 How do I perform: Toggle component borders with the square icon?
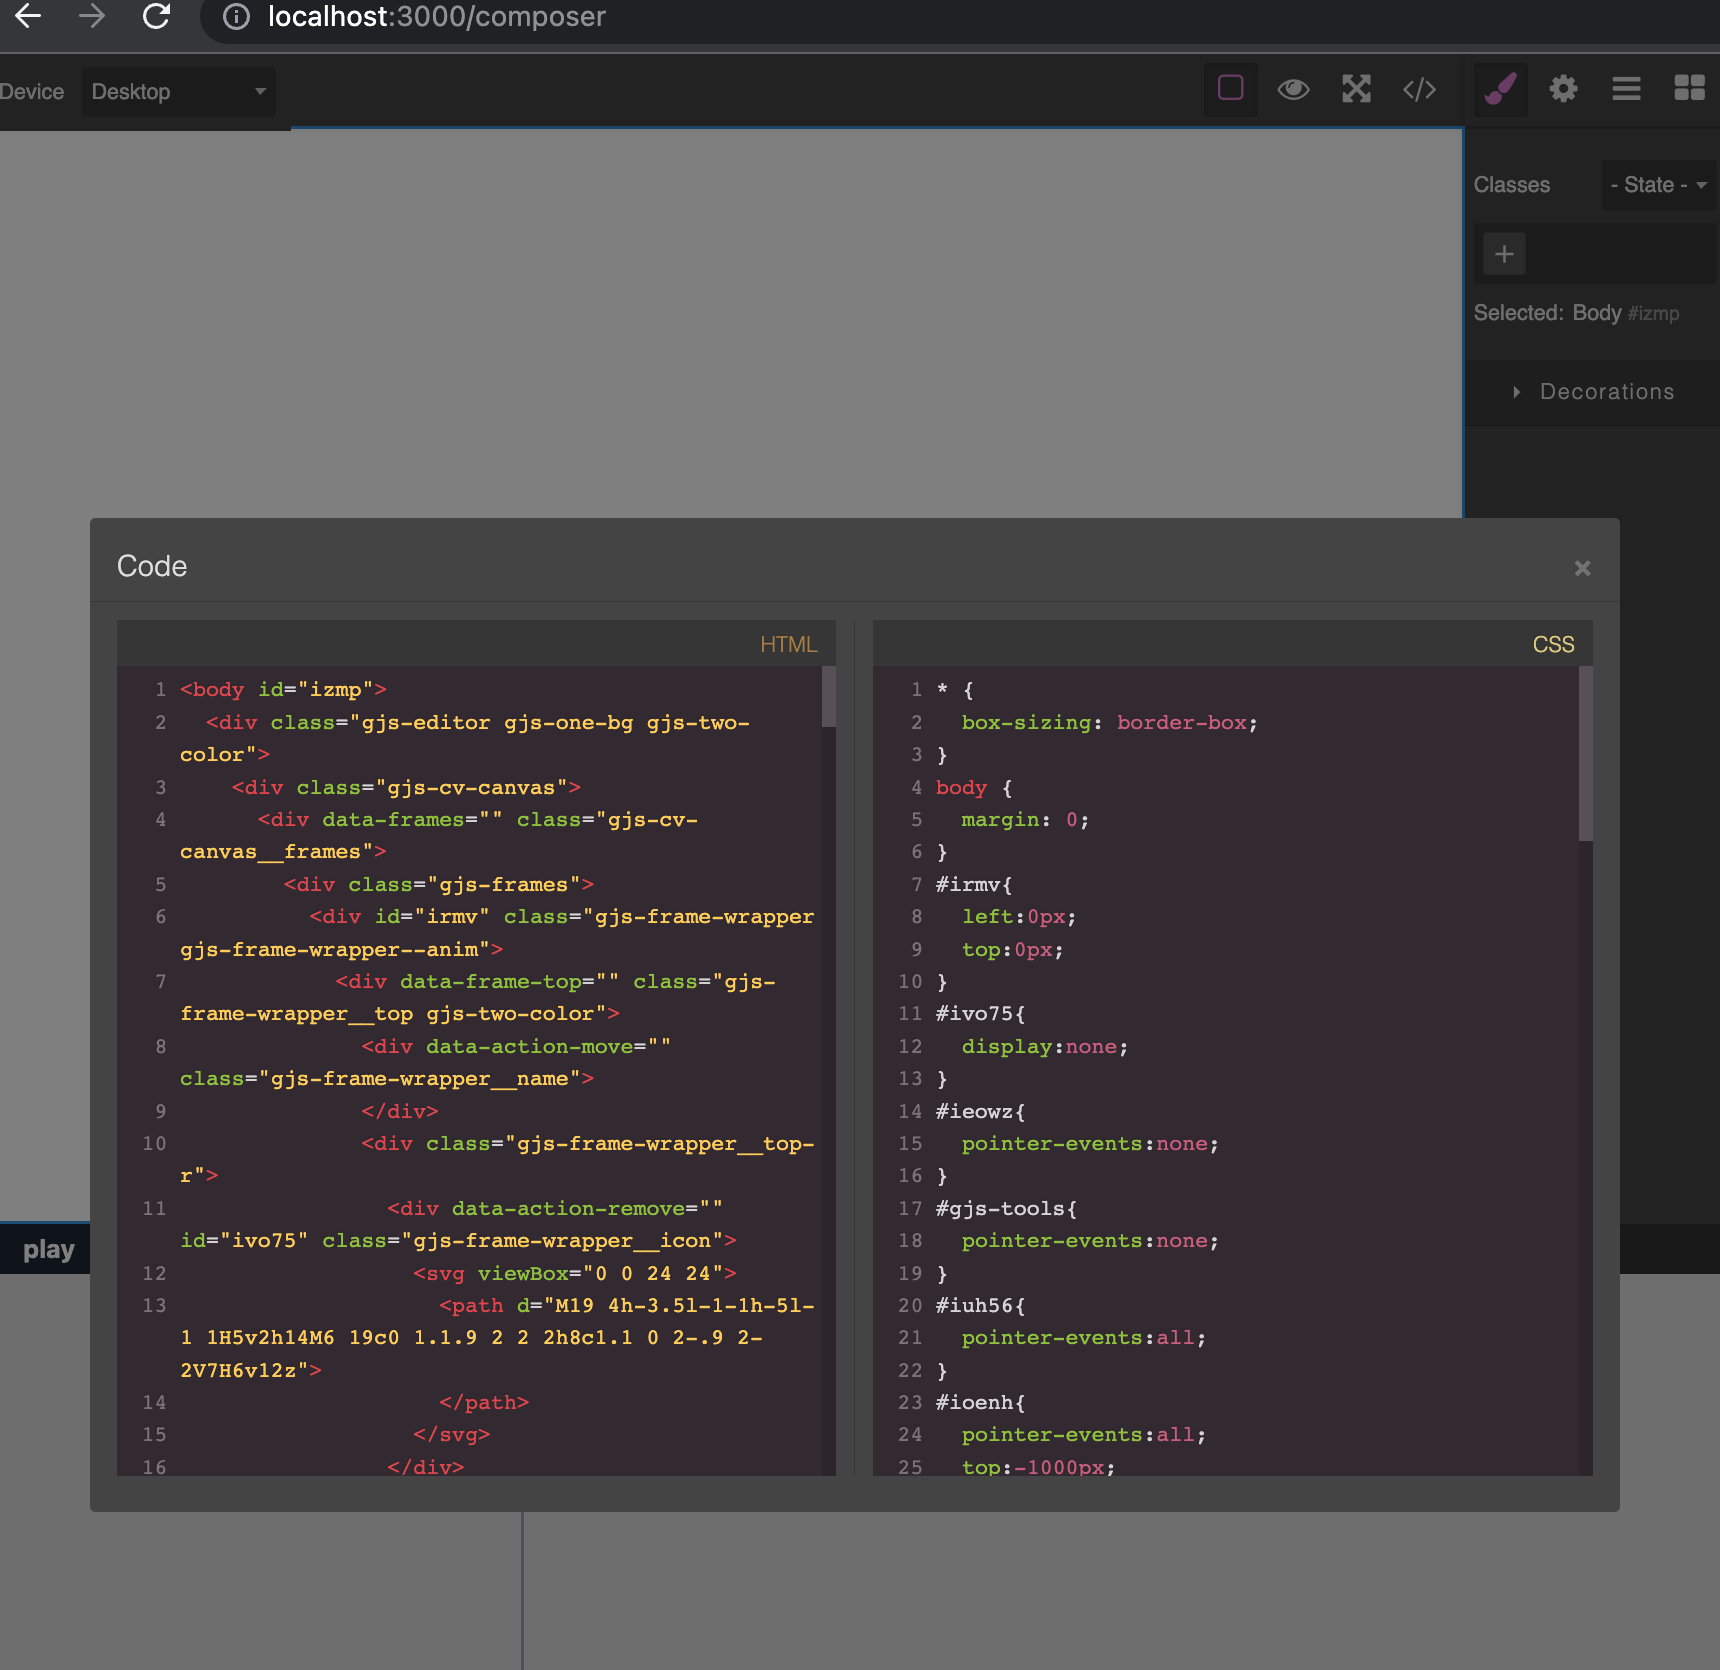click(x=1230, y=89)
